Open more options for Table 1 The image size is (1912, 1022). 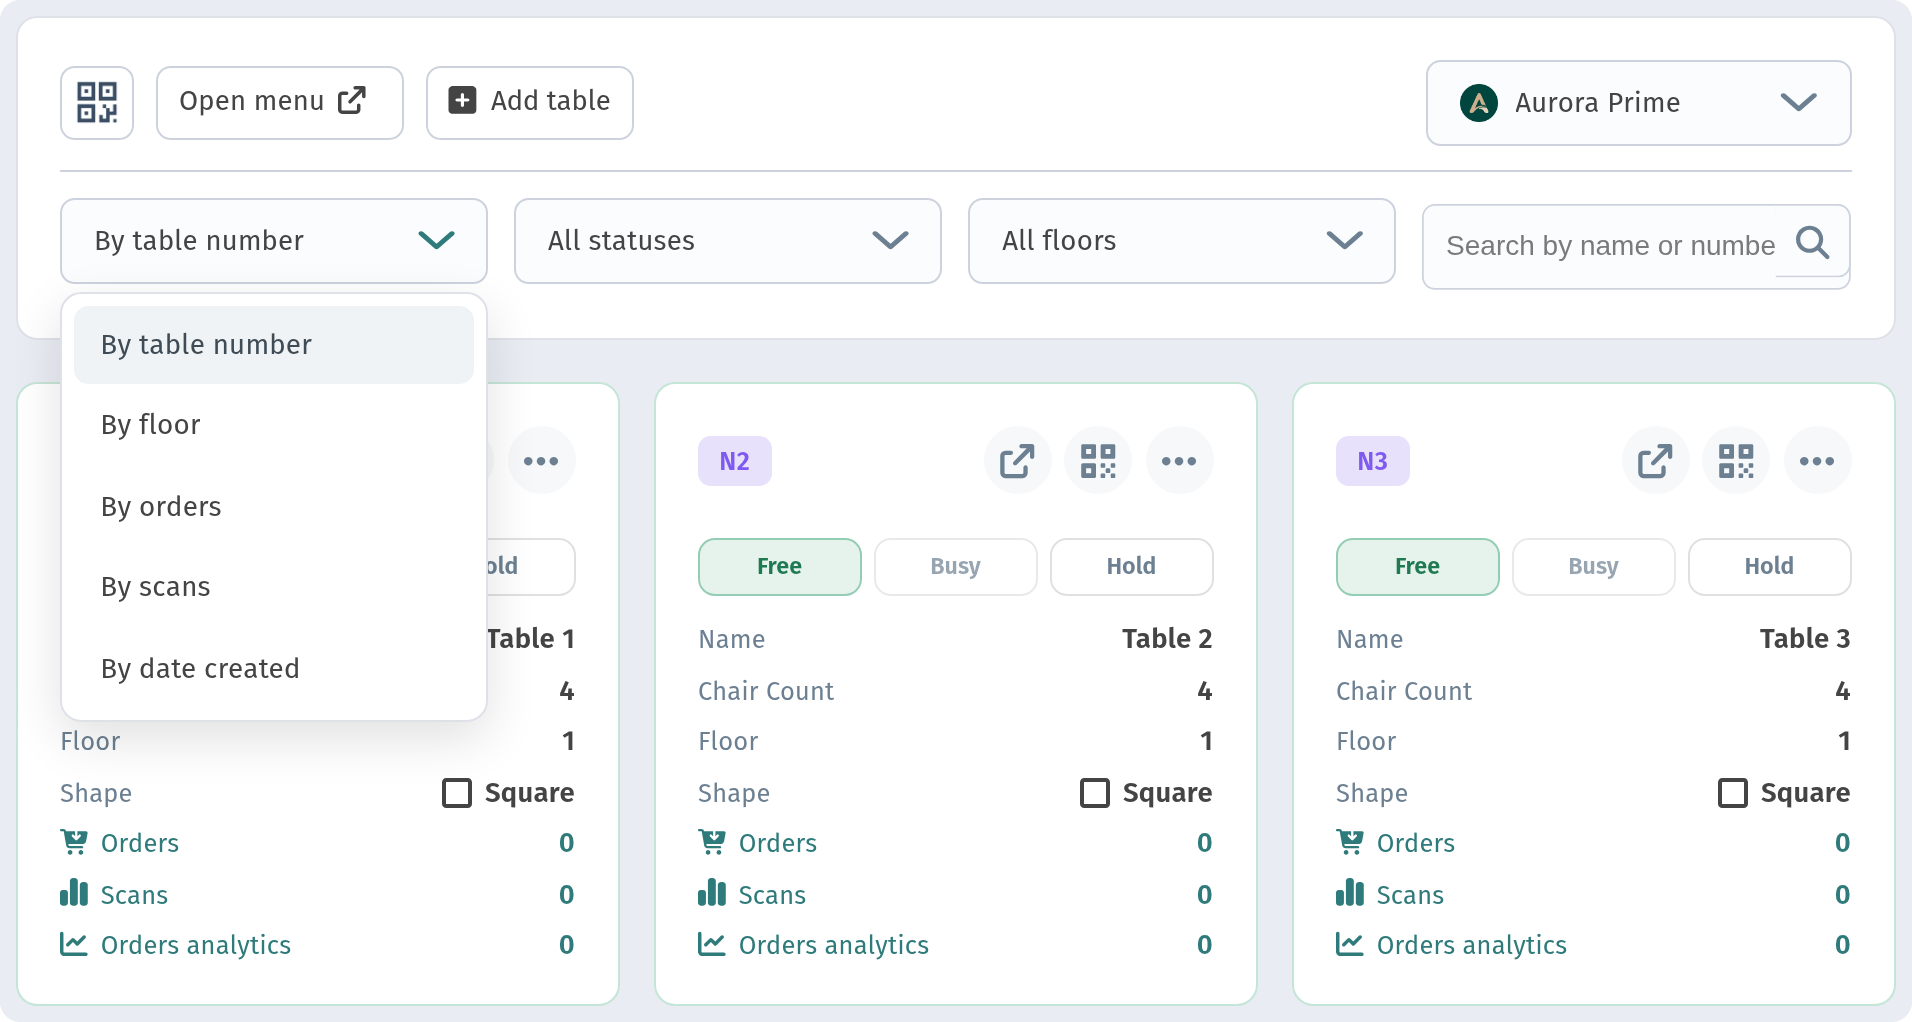[x=541, y=461]
